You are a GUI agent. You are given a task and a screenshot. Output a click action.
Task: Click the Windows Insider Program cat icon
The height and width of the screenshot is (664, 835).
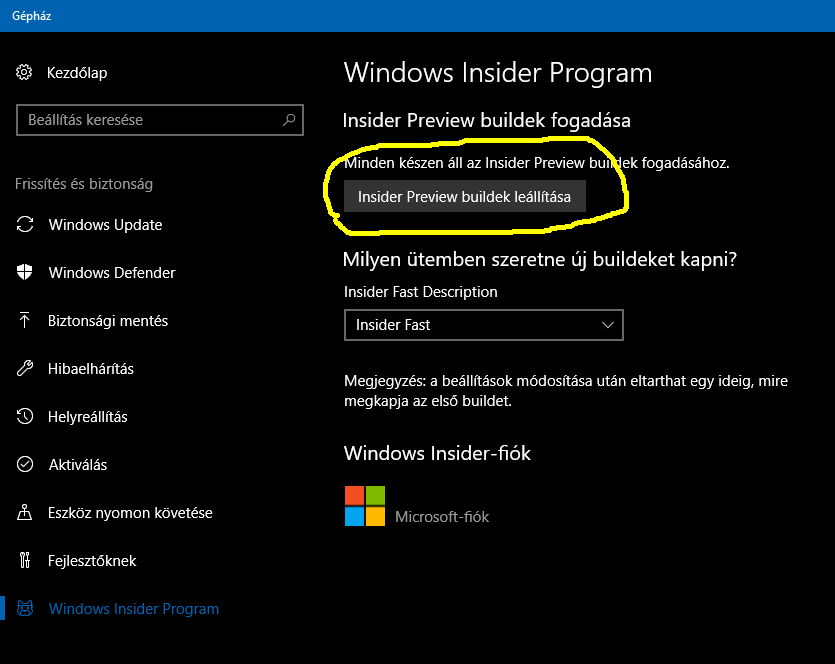point(24,608)
